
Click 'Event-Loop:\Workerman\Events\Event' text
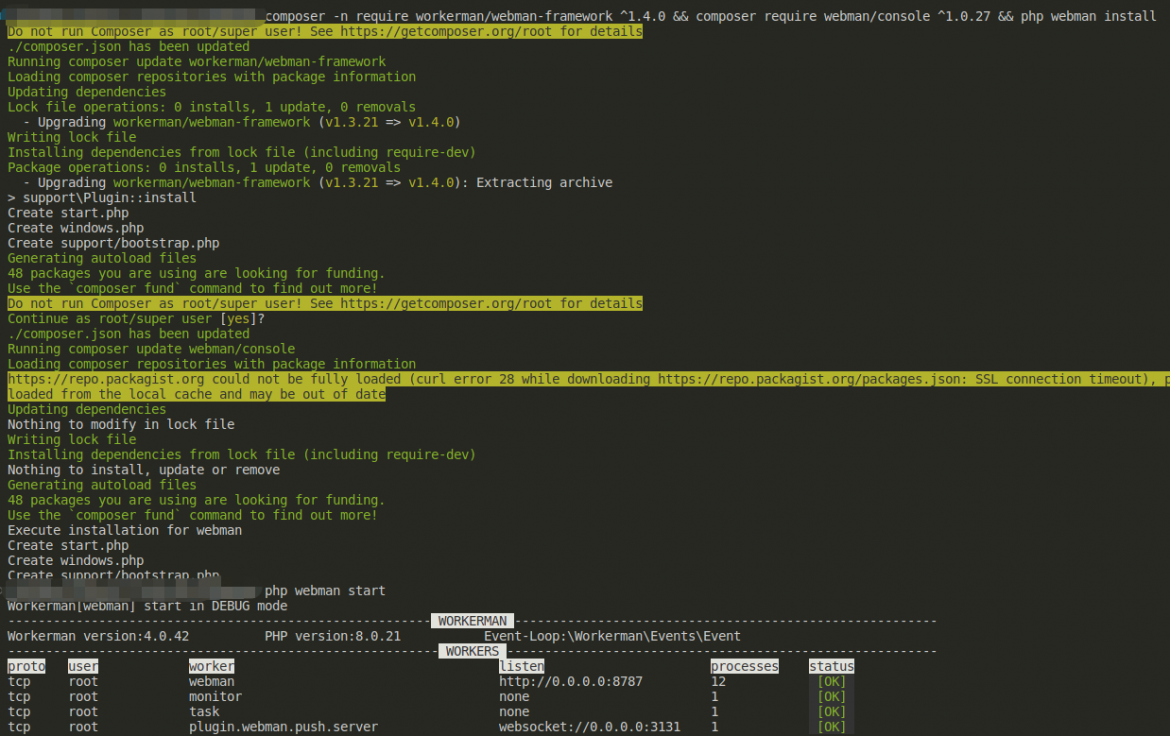[x=613, y=636]
